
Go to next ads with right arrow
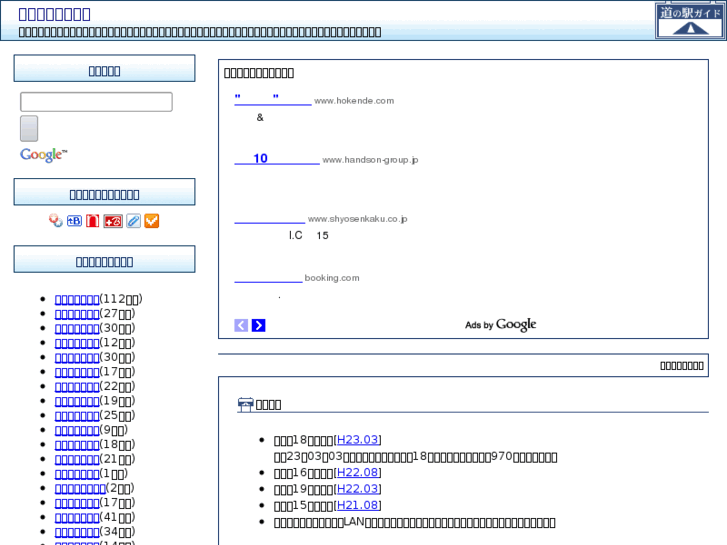258,325
